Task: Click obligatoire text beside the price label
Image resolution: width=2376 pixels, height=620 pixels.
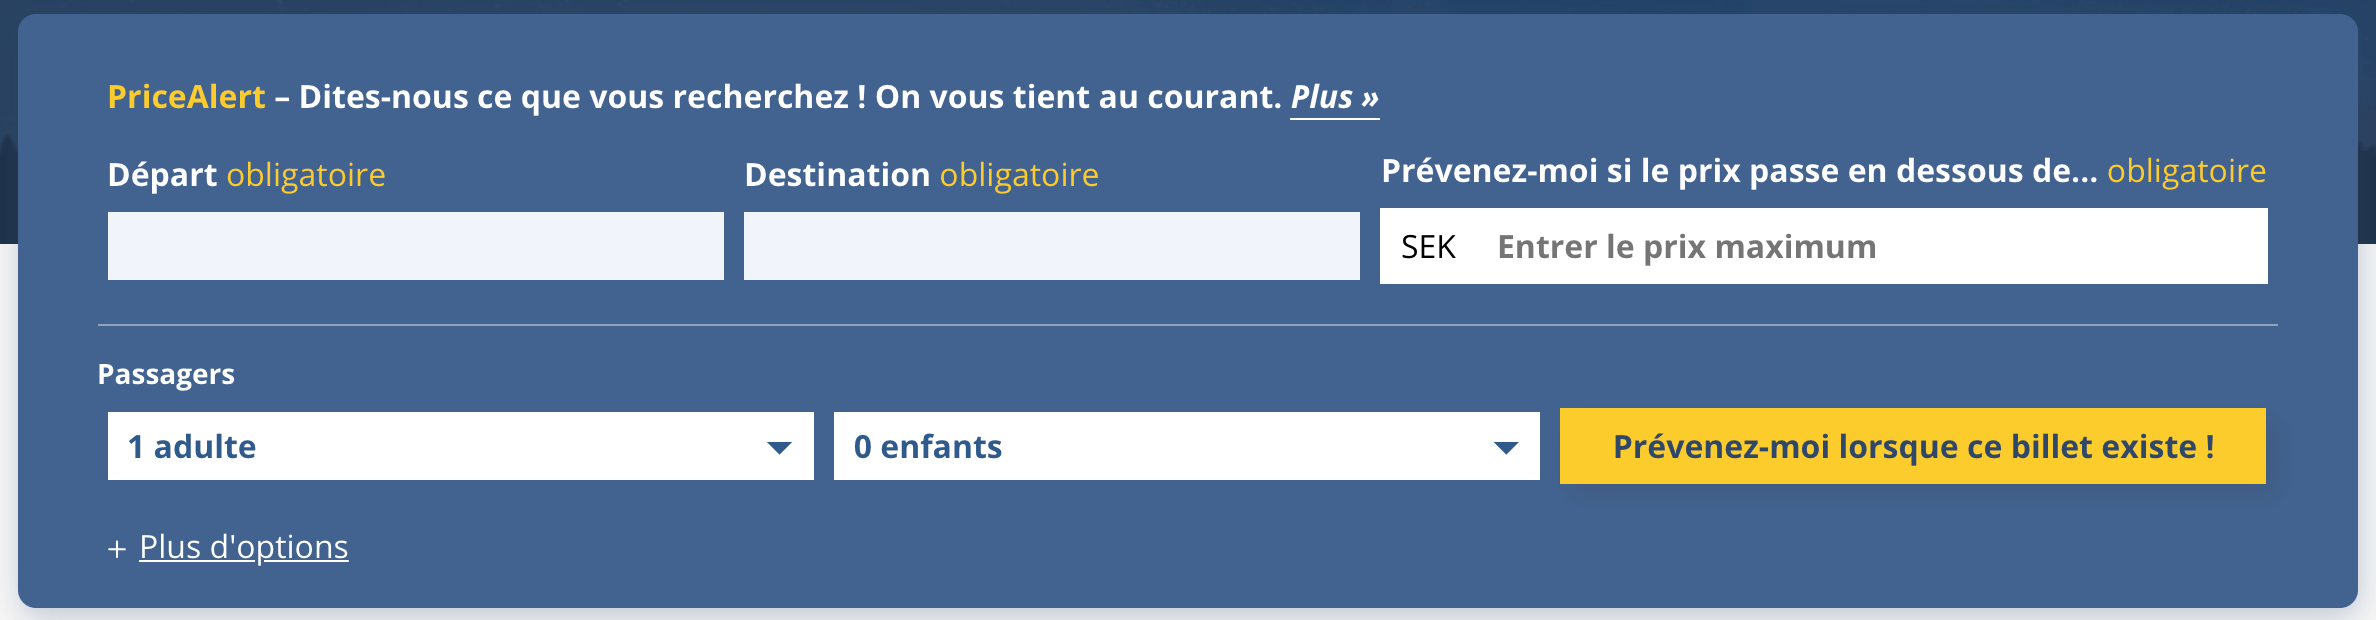Action: tap(2186, 171)
